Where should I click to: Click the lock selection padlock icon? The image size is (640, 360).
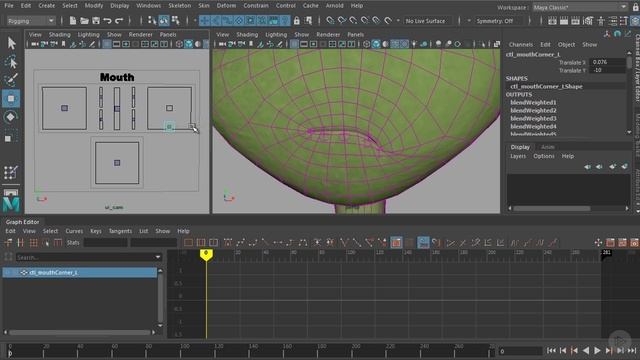click(297, 20)
